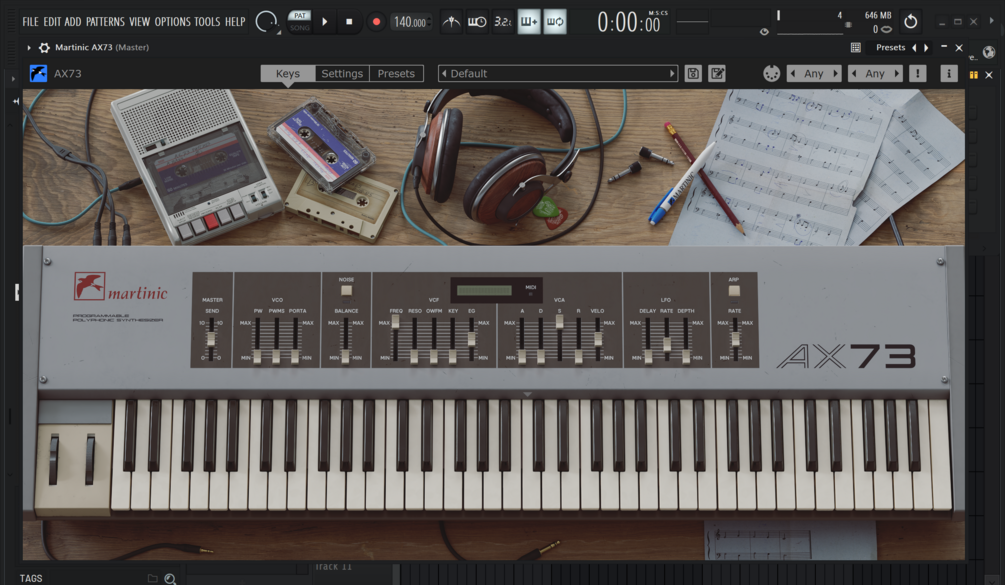The height and width of the screenshot is (585, 1005).
Task: Click the VCF EG slider handle
Action: (472, 339)
